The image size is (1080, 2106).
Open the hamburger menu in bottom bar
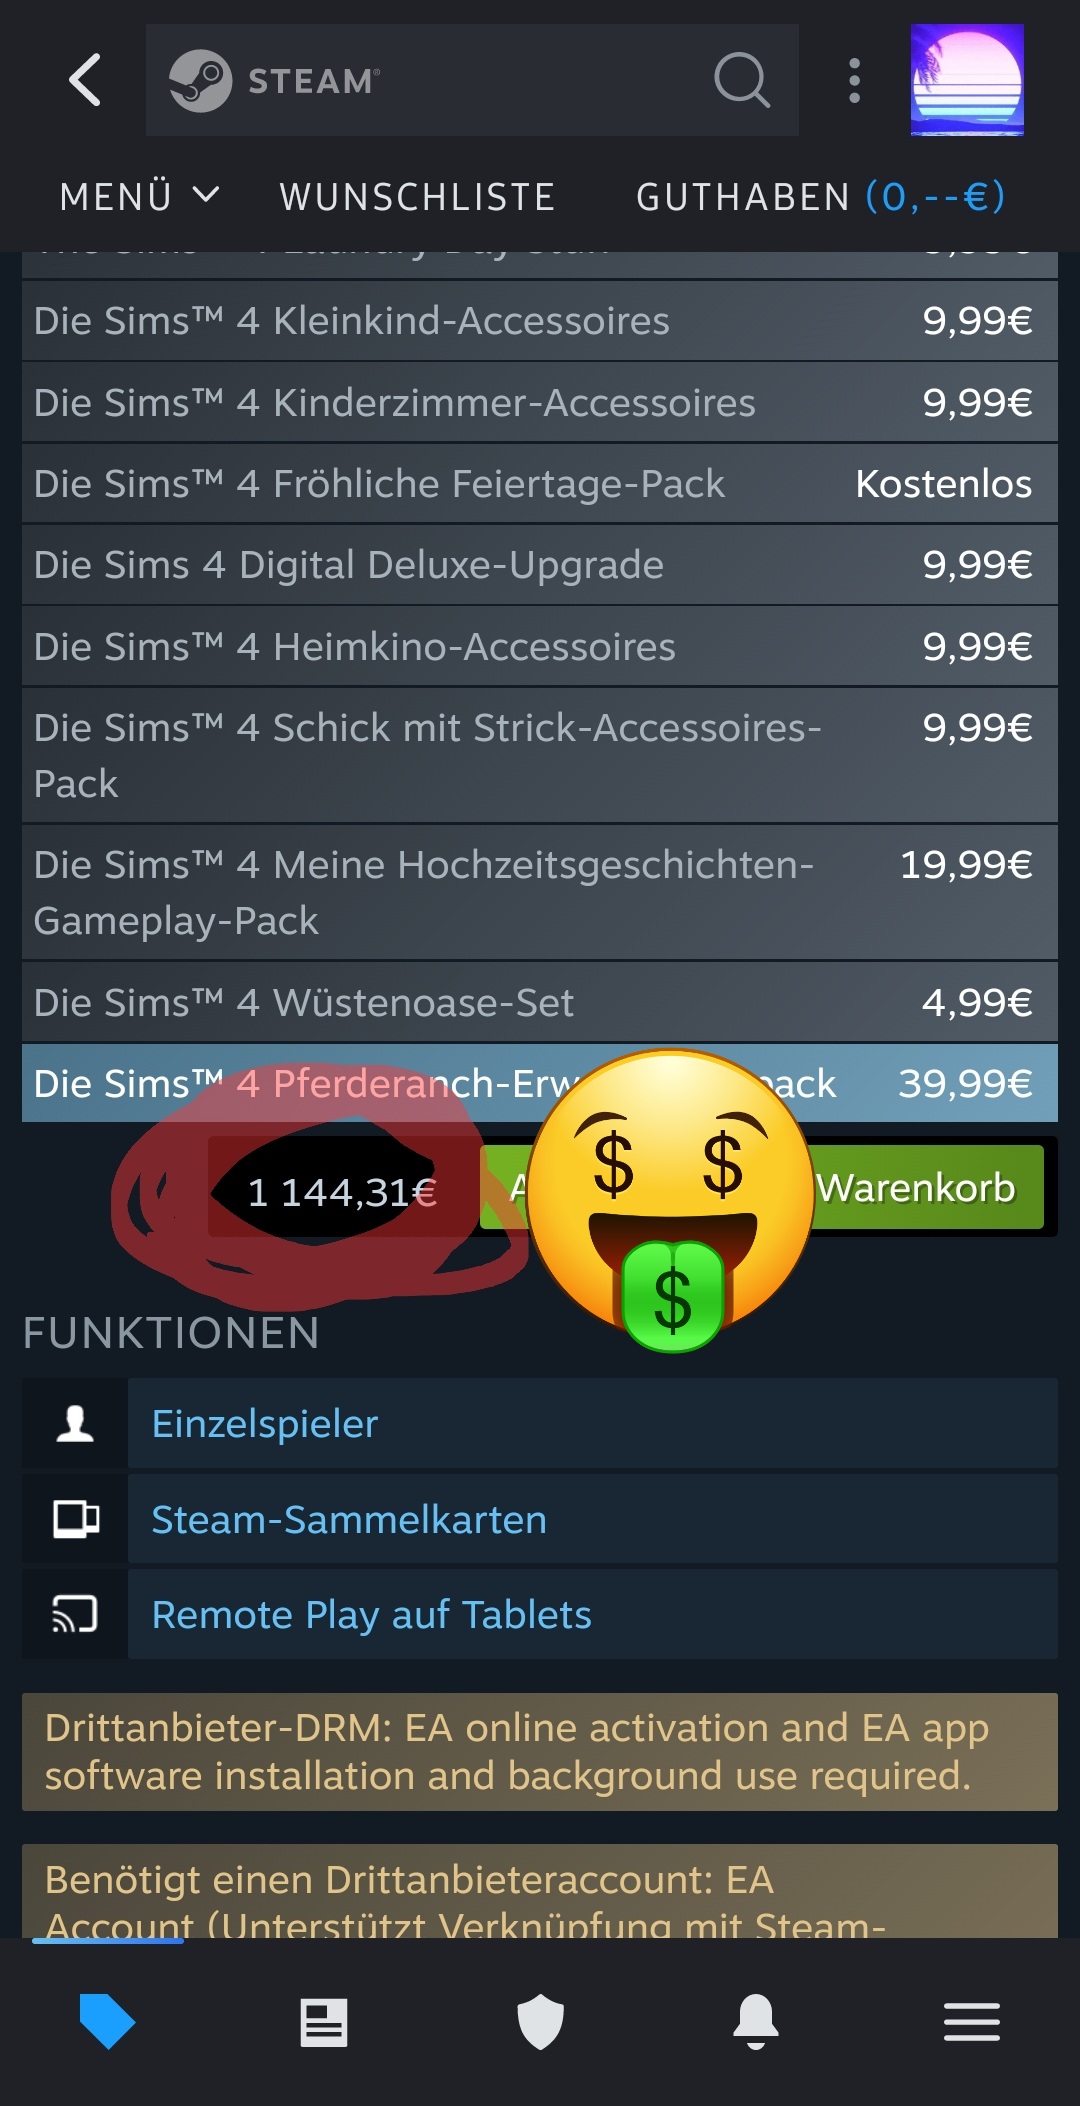972,2022
